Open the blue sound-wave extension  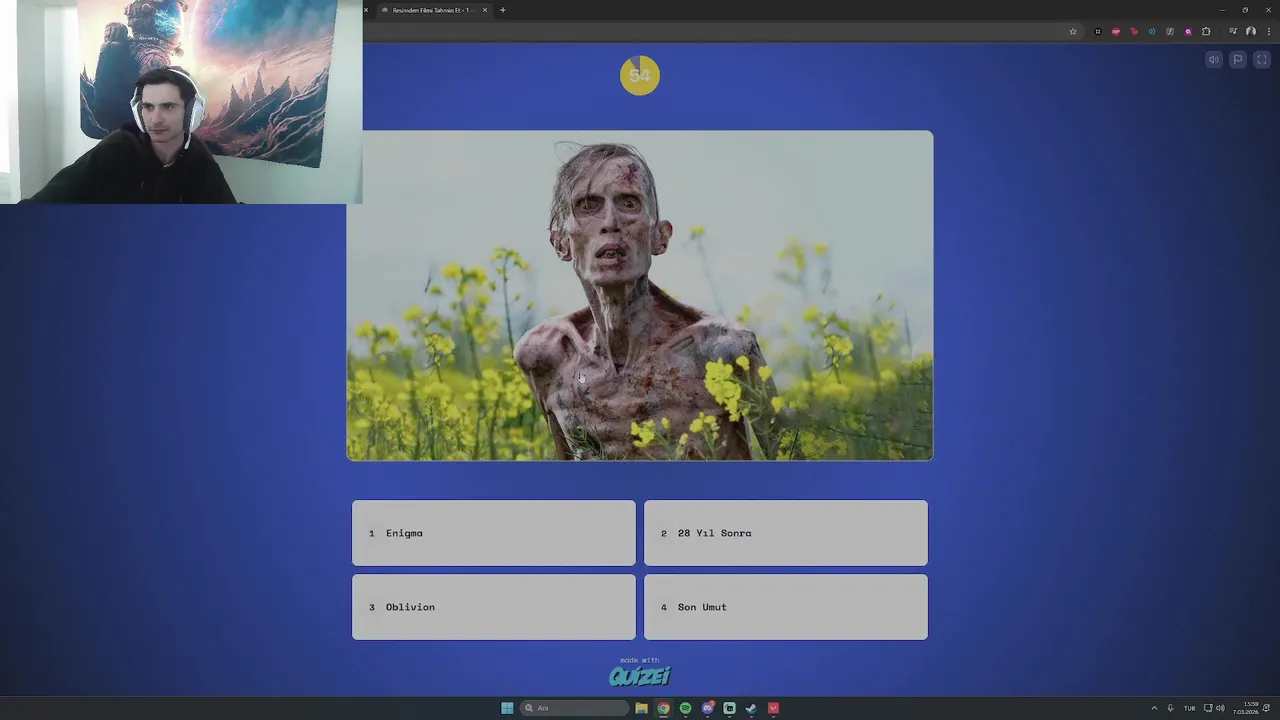point(1152,32)
